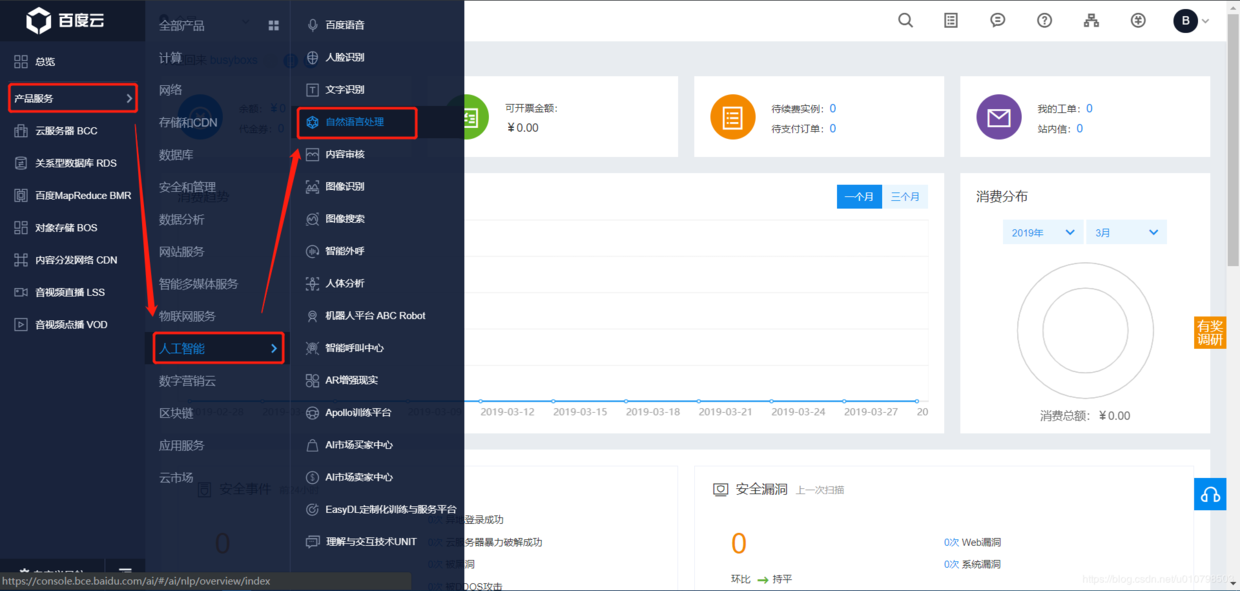Select 数字营销云 category

pos(187,381)
